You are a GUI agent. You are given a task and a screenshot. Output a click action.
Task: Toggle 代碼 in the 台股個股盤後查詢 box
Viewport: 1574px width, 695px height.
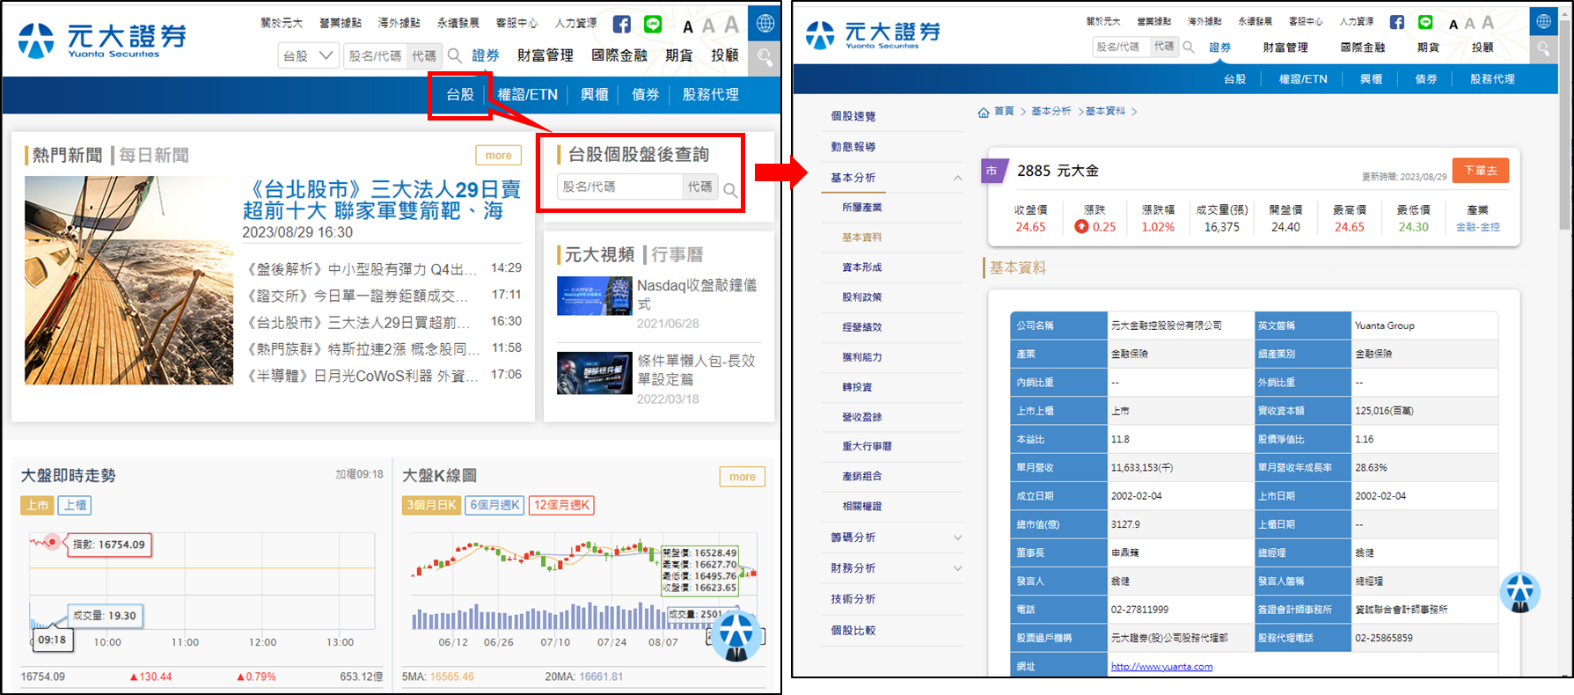coord(700,187)
